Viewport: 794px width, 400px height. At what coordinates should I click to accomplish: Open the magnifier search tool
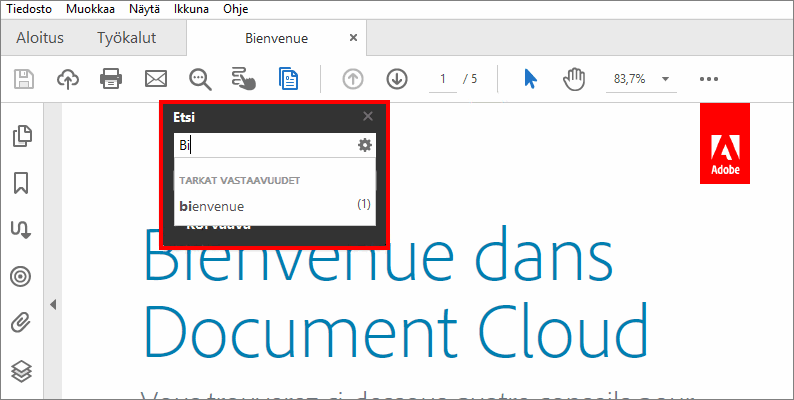(200, 79)
